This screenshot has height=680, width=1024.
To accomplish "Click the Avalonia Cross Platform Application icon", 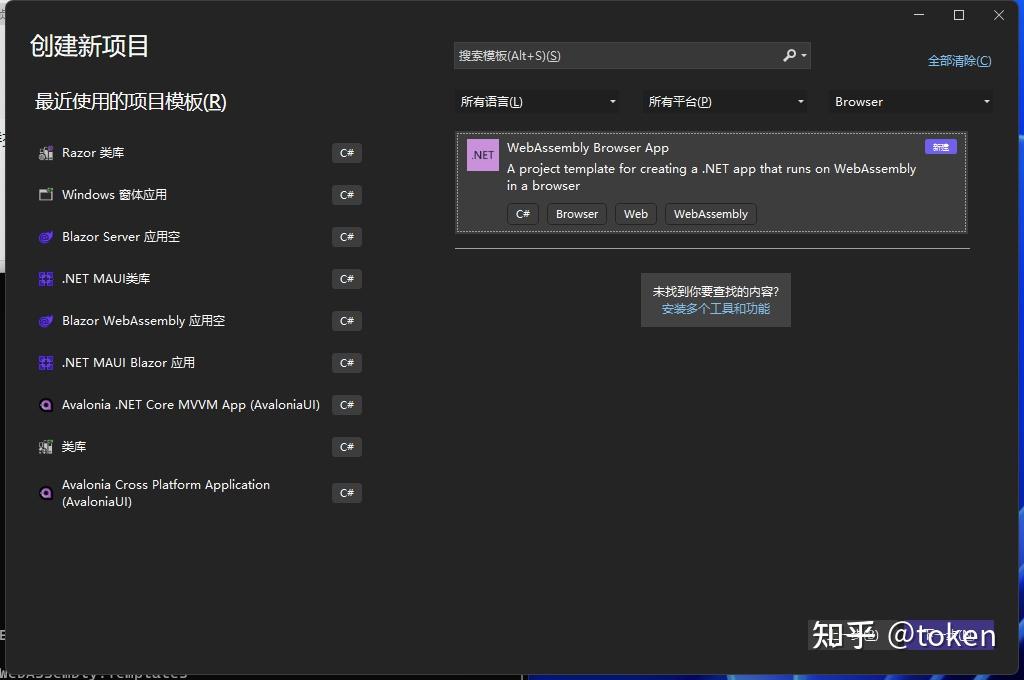I will click(46, 493).
